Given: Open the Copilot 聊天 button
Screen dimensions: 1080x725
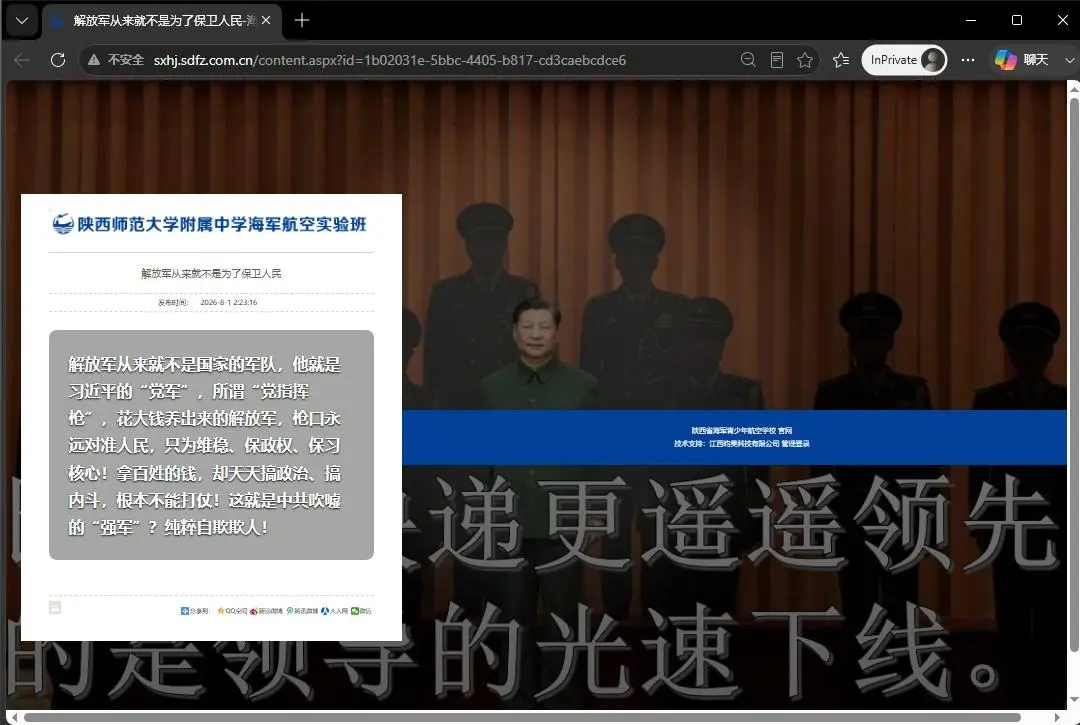Looking at the screenshot, I should 1021,60.
